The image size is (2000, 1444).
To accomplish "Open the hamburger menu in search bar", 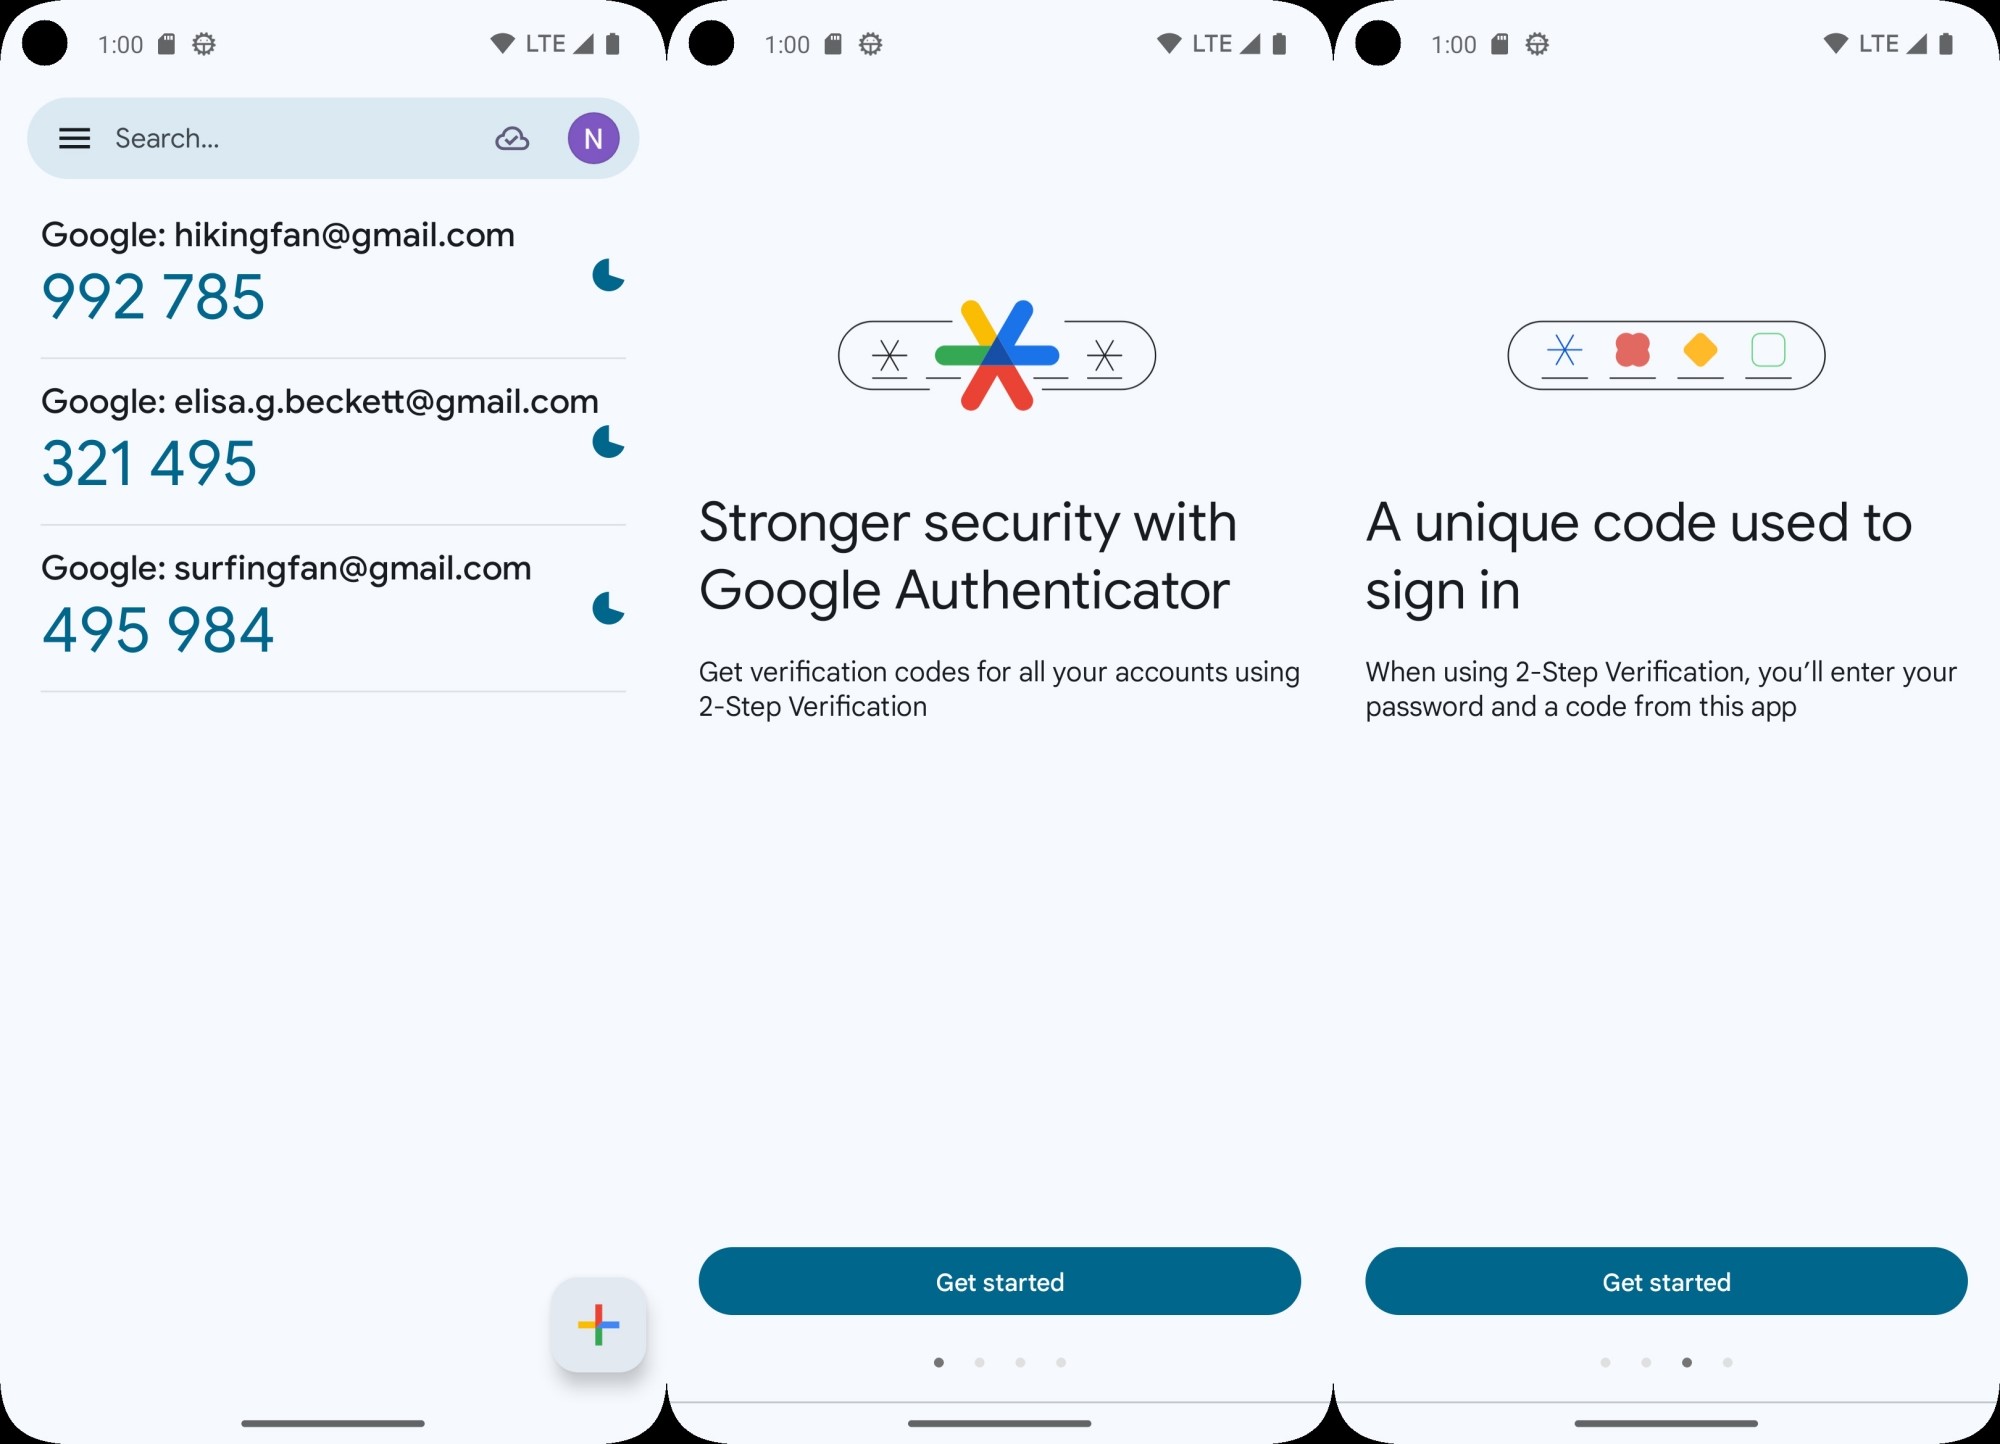I will (x=75, y=138).
